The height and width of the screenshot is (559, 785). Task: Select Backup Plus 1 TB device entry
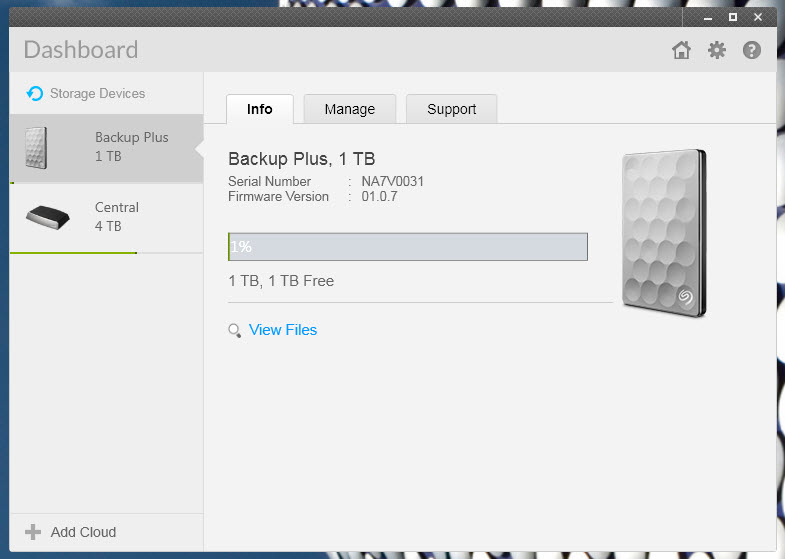[107, 148]
